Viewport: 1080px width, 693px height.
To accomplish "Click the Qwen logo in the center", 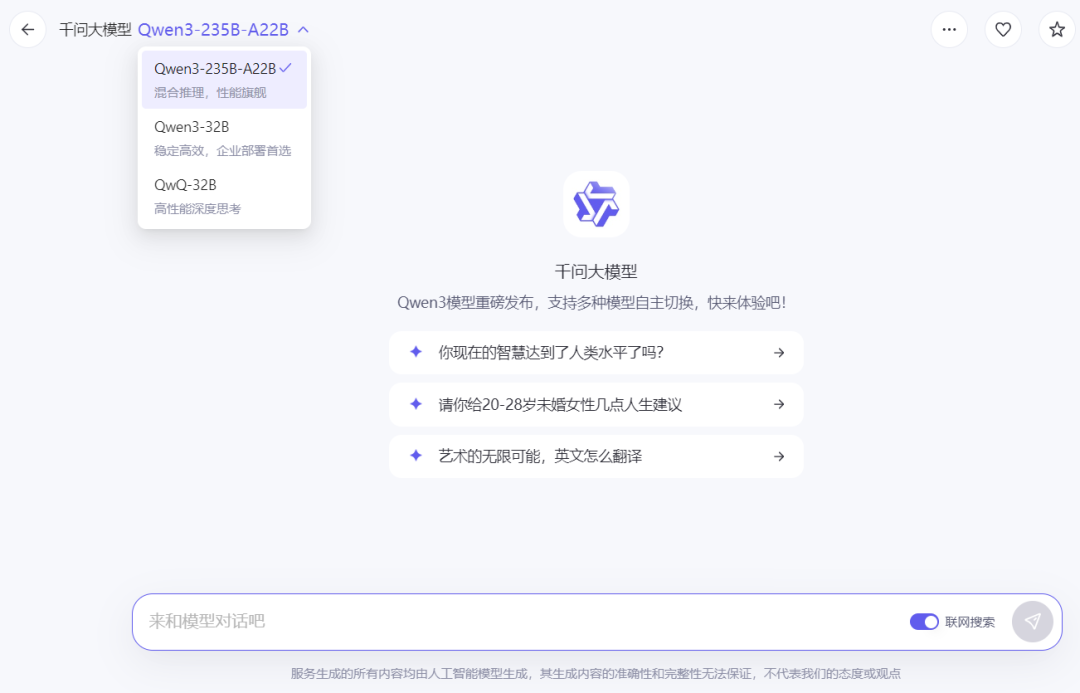I will 596,204.
